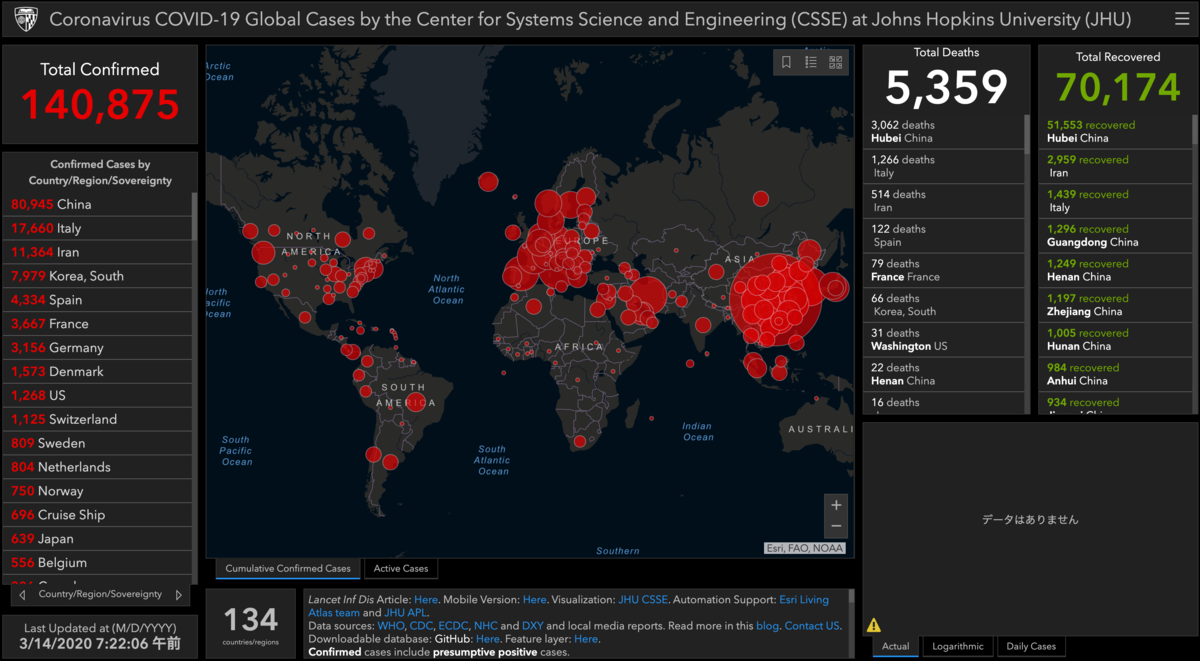Go to next list with right arrow
The image size is (1200, 661).
pos(179,594)
